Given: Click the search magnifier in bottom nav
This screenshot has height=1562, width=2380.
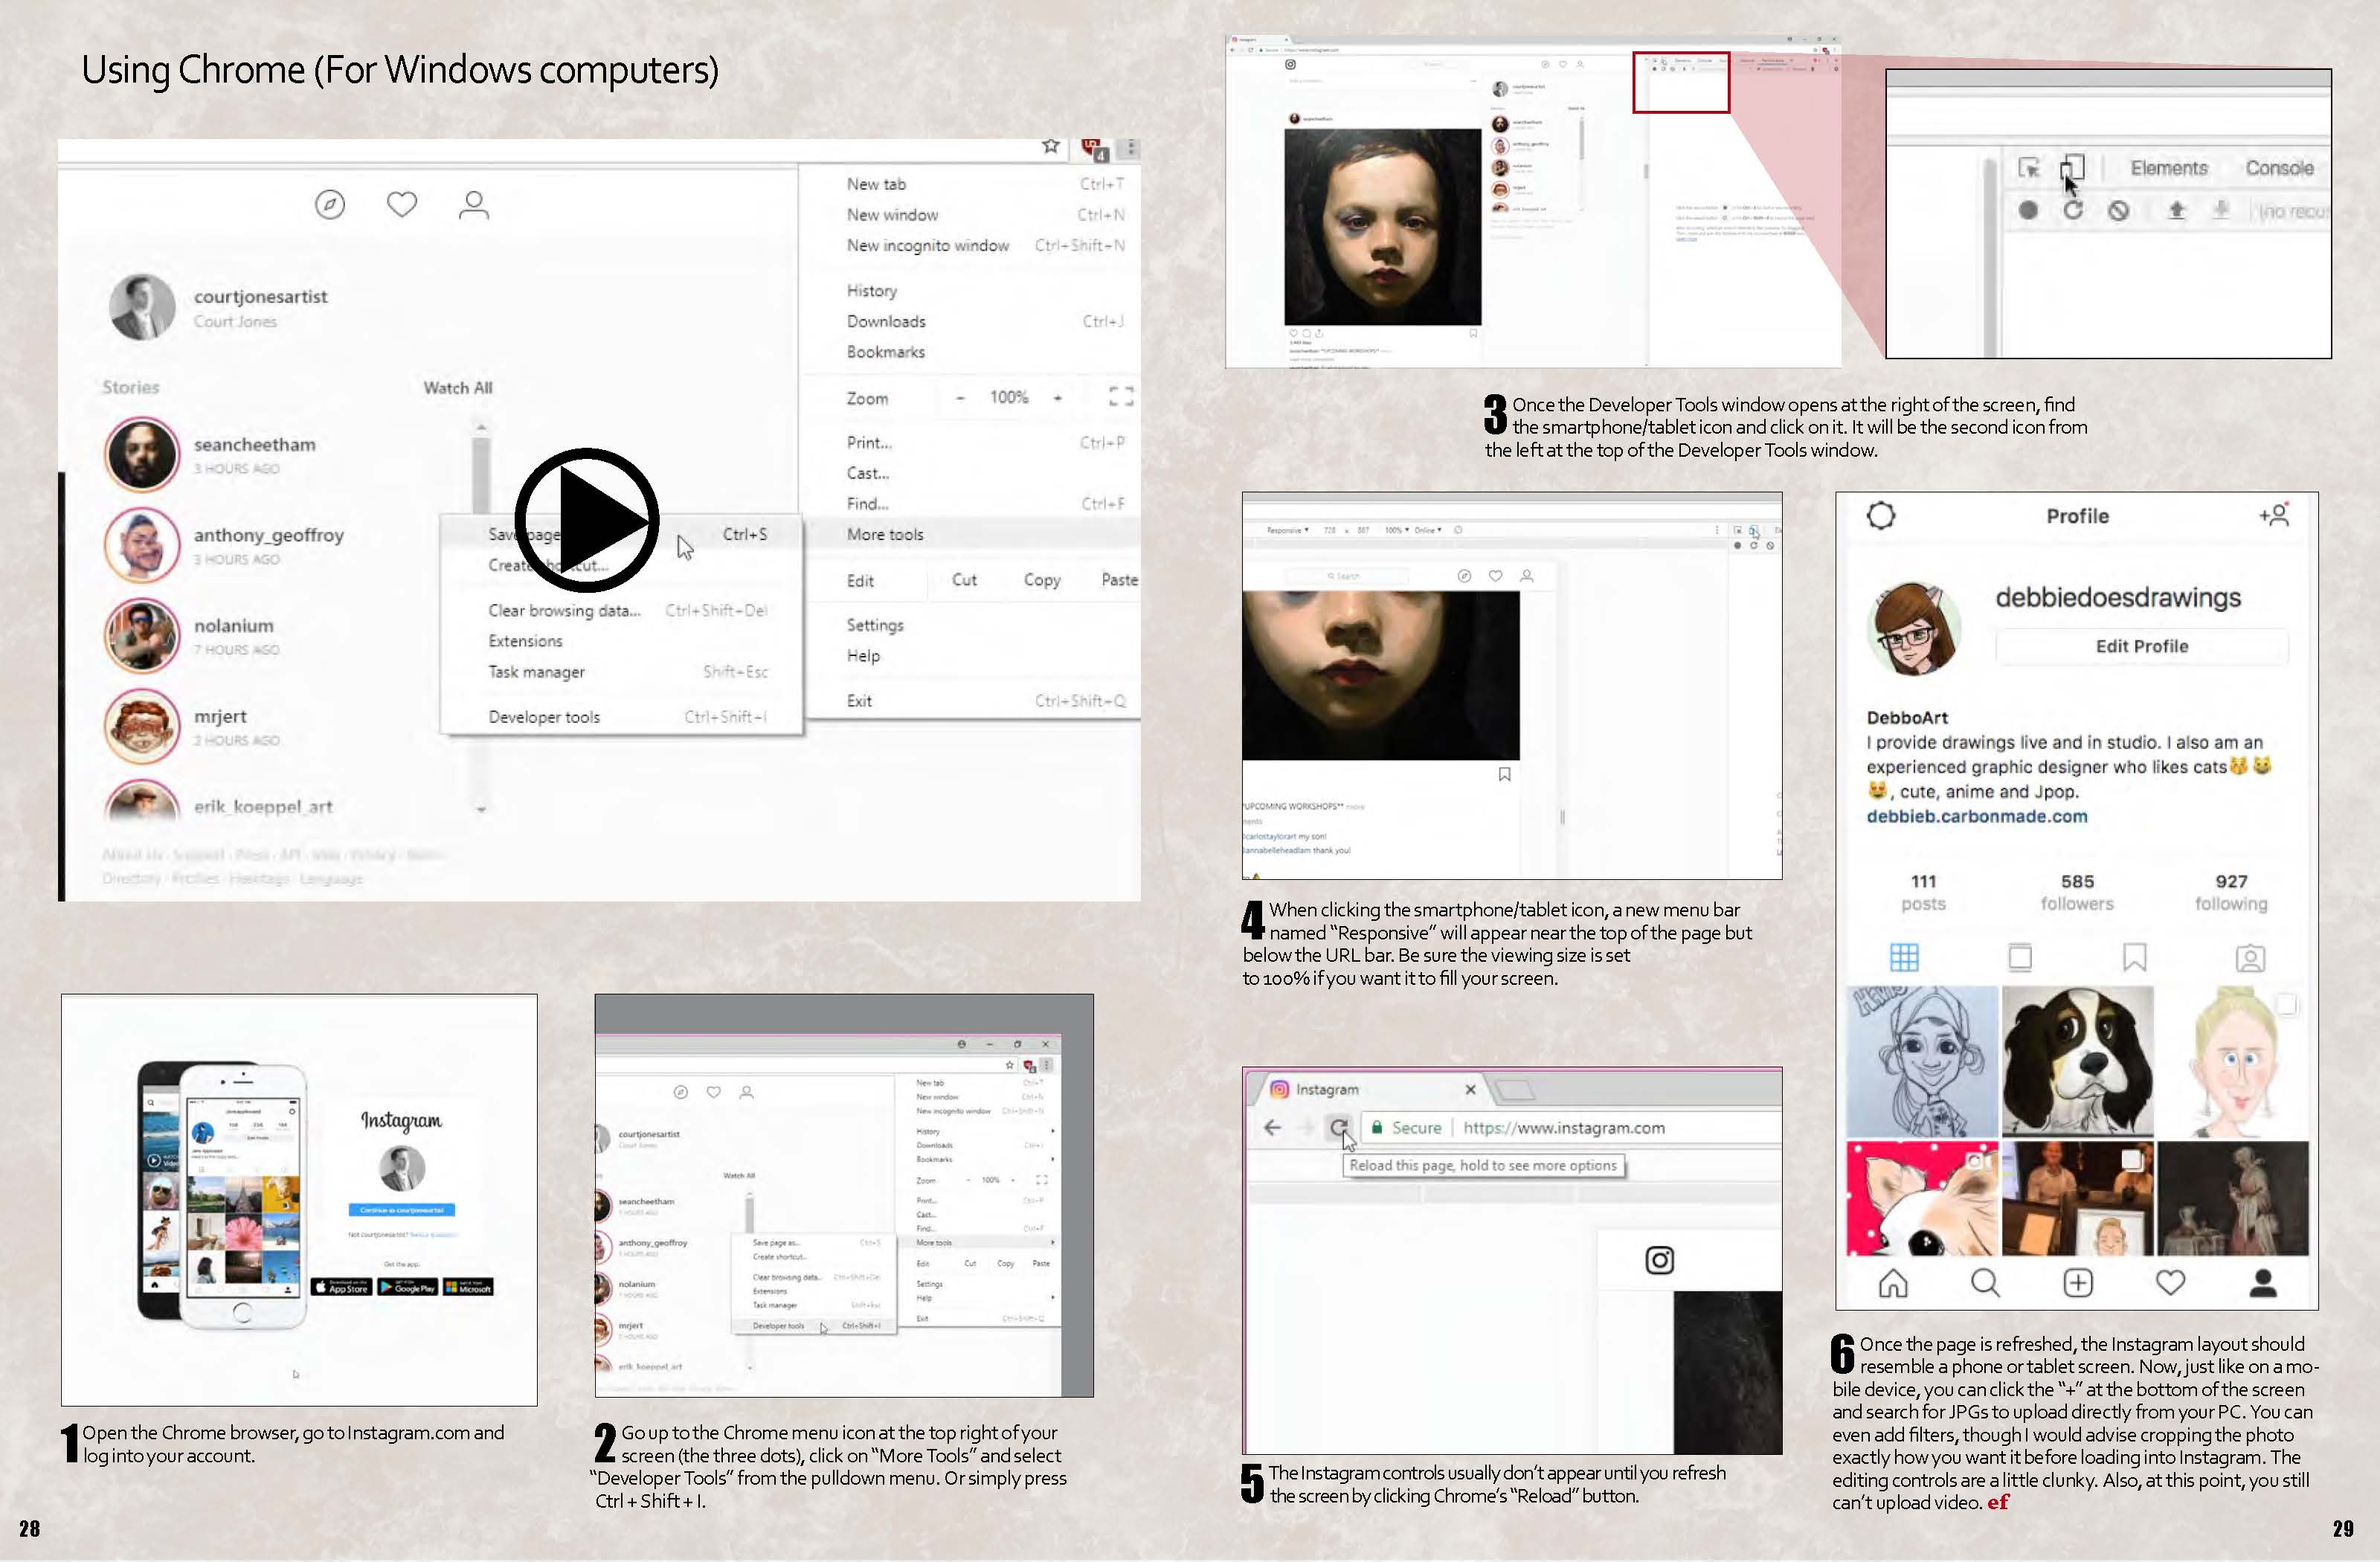Looking at the screenshot, I should tap(1985, 1283).
